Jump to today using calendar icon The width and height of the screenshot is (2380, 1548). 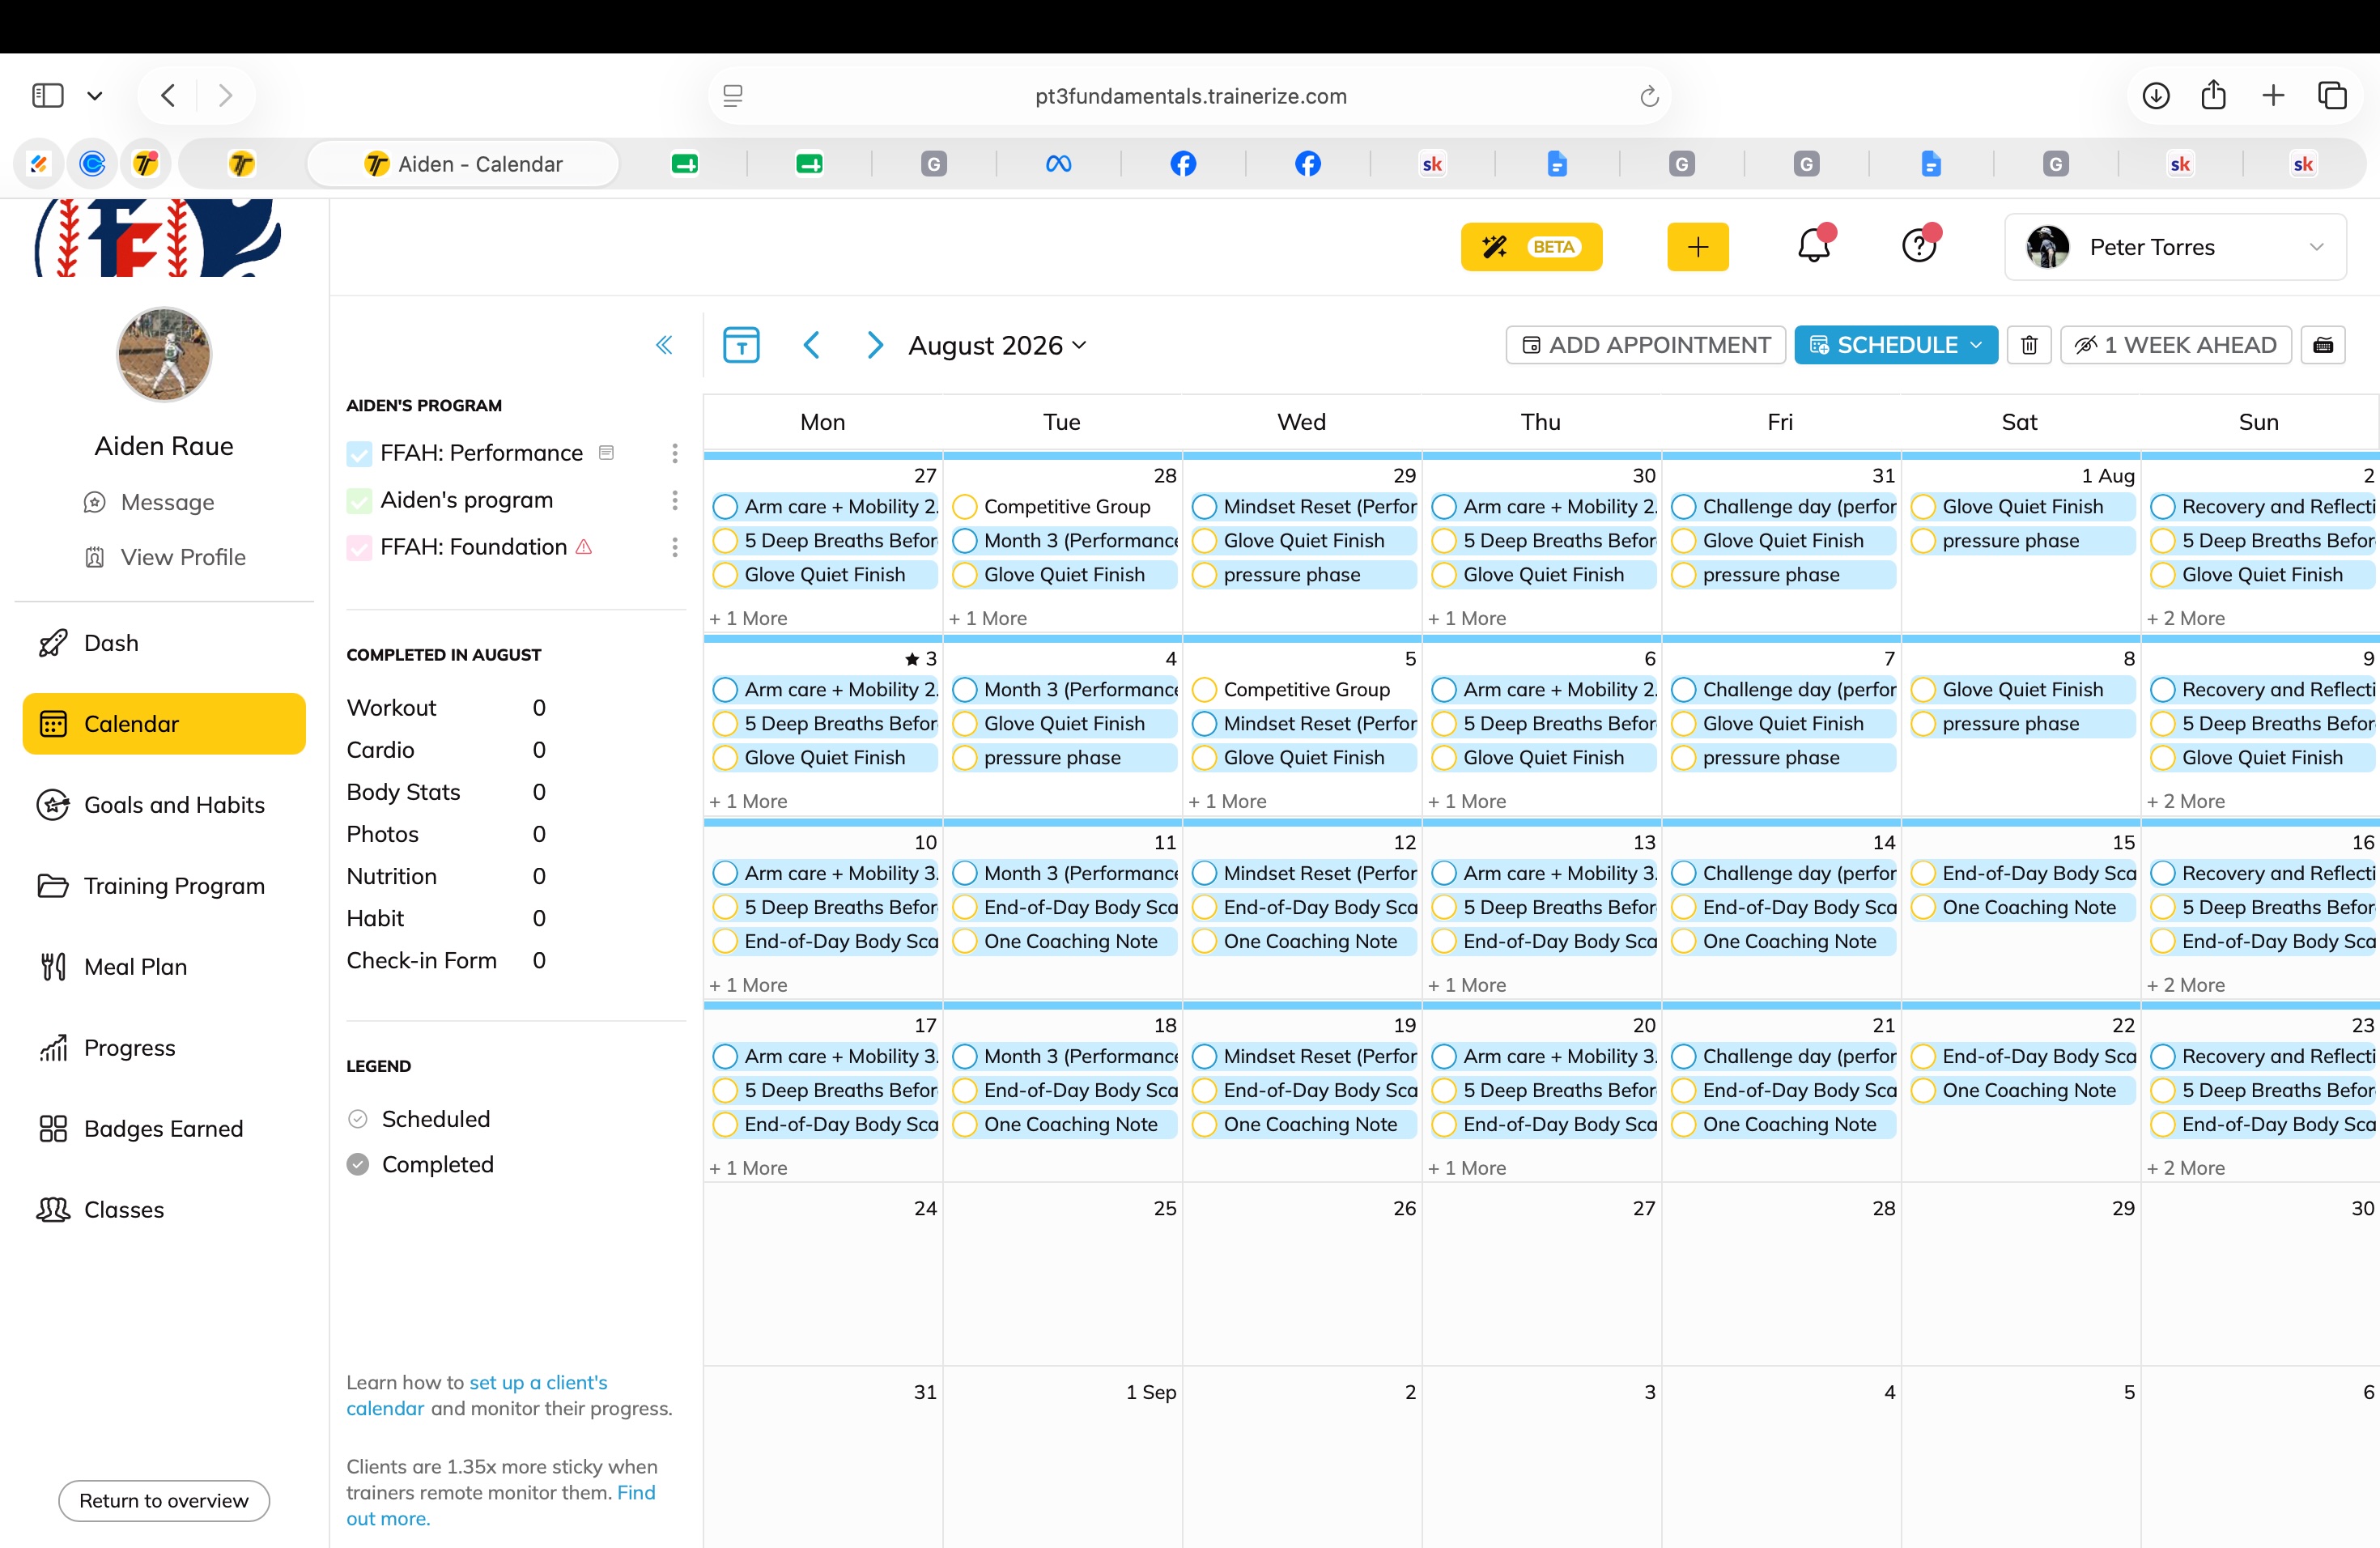[x=741, y=345]
